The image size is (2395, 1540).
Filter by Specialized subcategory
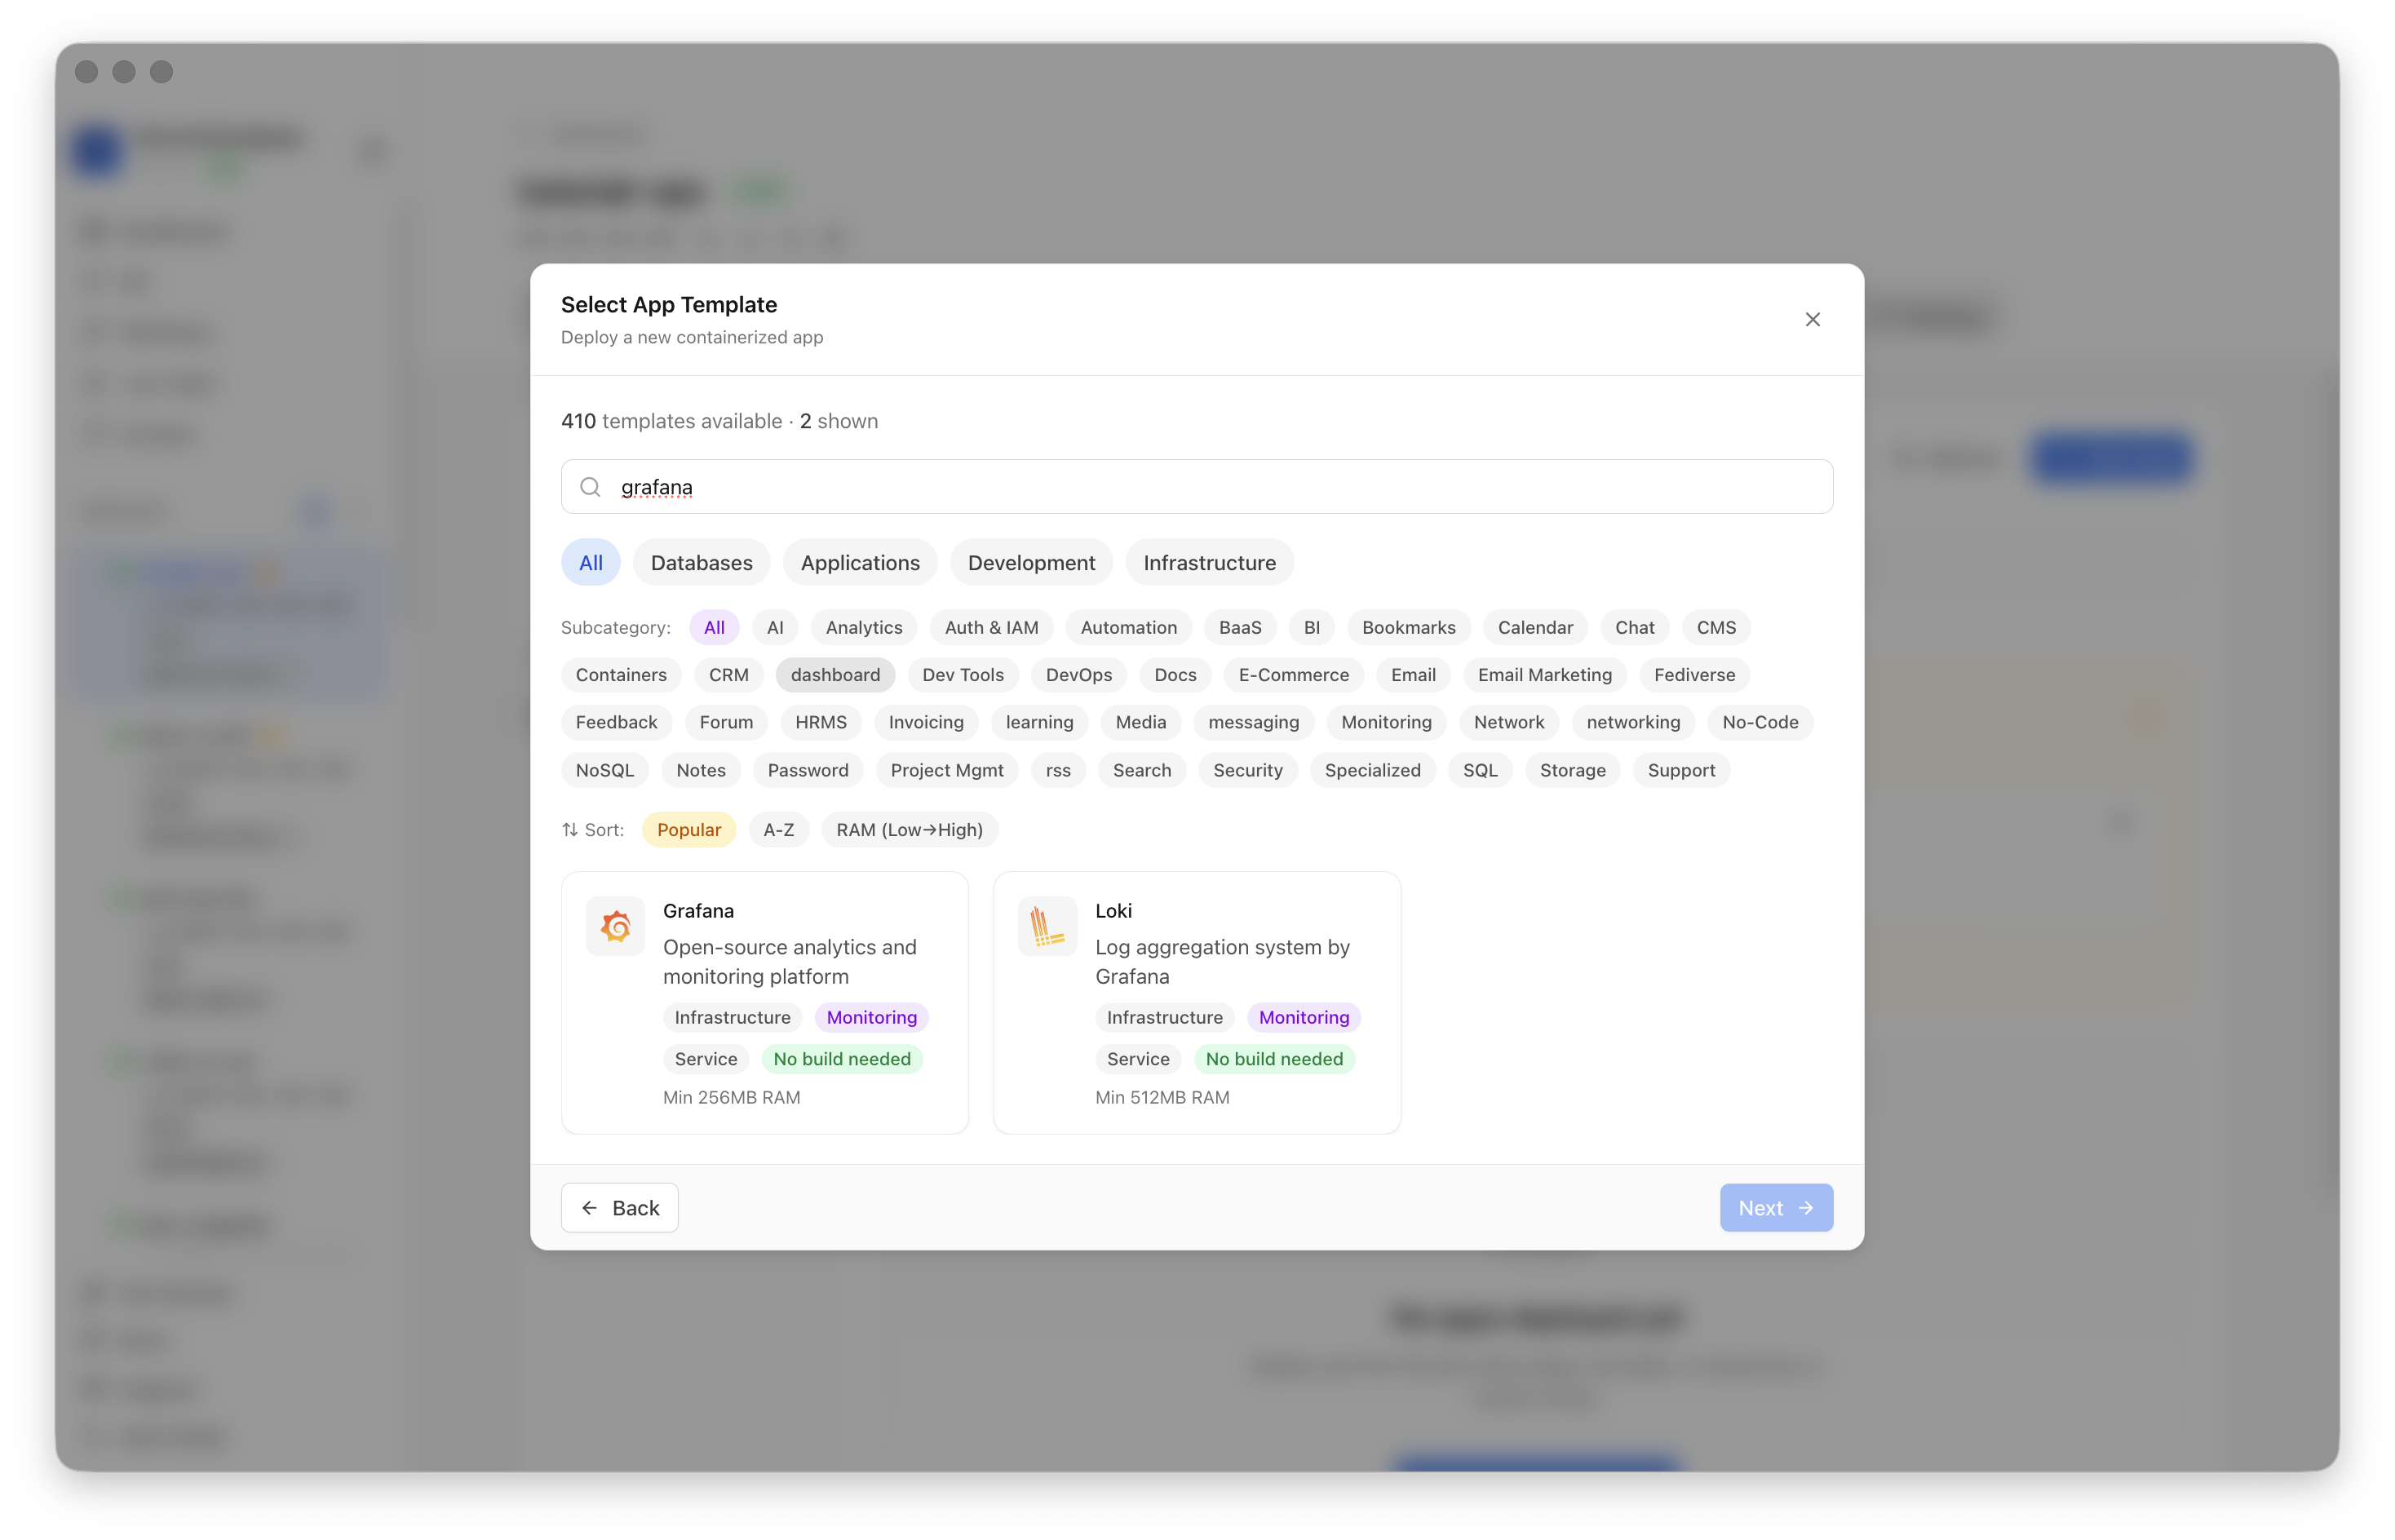pos(1372,770)
